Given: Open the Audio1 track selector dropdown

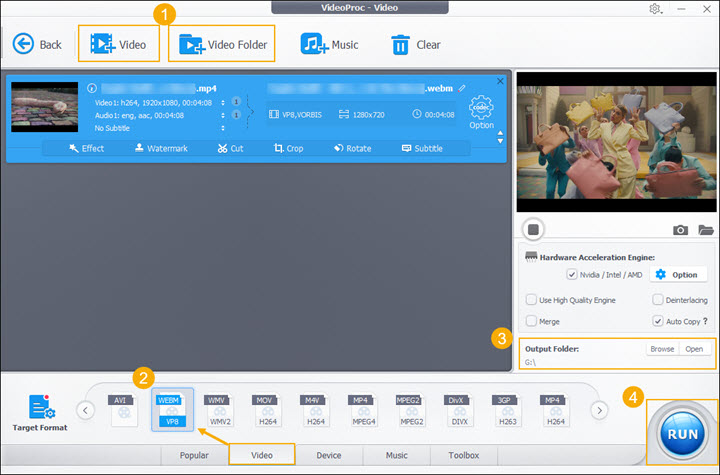Looking at the screenshot, I should coord(223,115).
